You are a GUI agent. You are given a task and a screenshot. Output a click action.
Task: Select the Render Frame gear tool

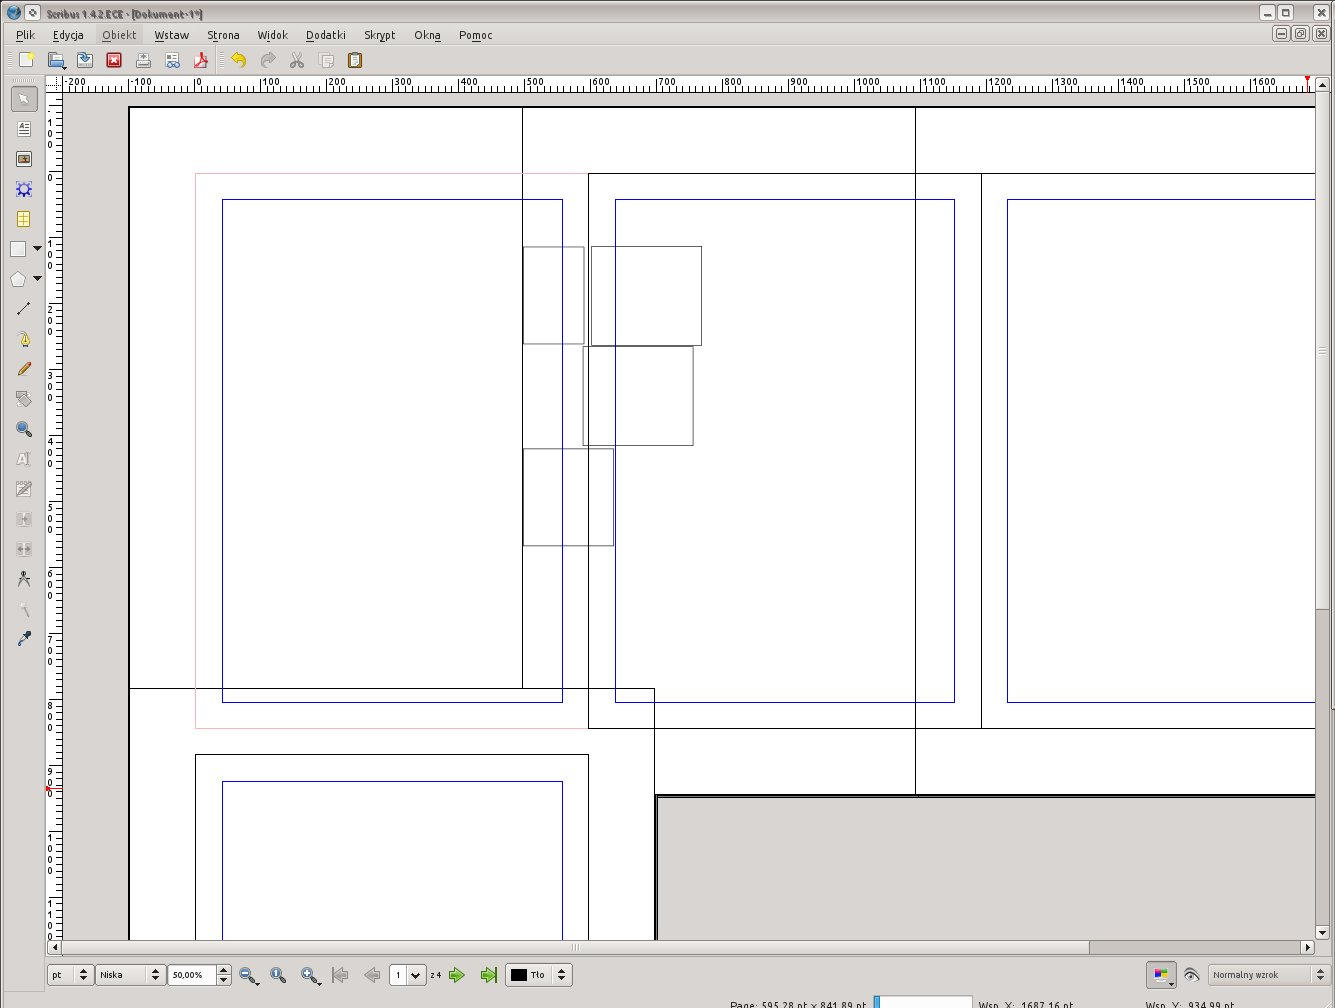tap(24, 189)
